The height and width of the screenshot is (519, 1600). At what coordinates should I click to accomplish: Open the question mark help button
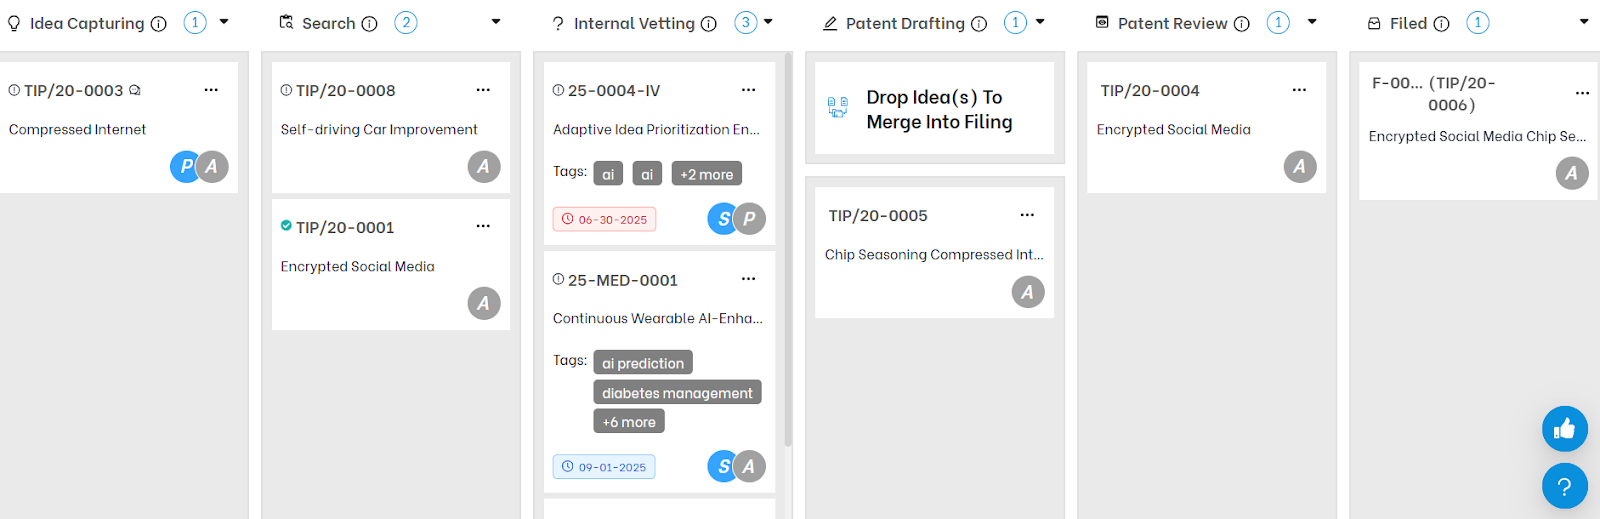point(1564,486)
